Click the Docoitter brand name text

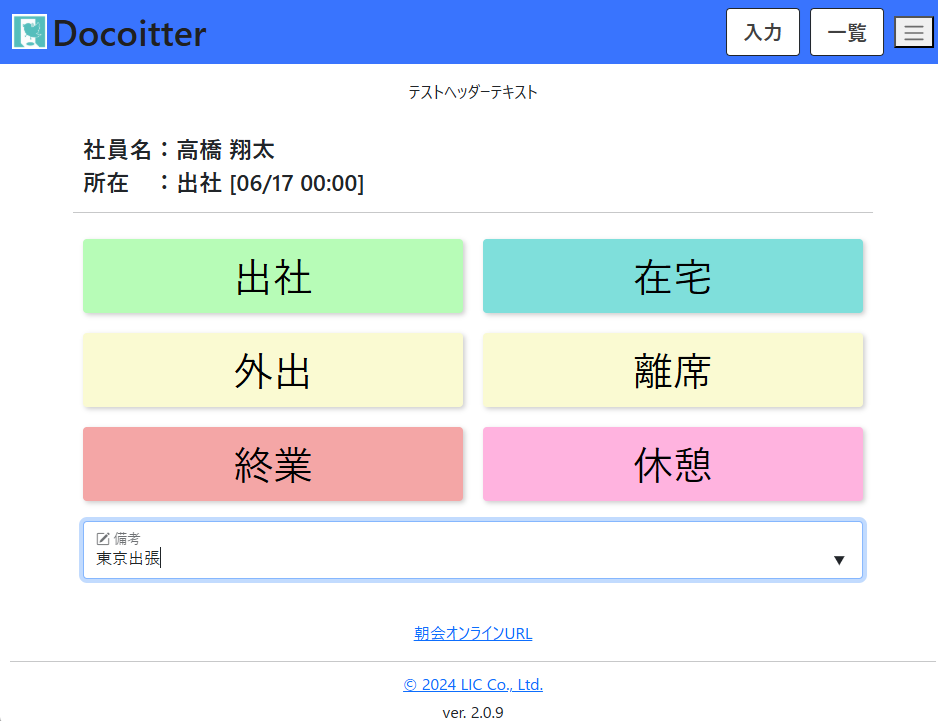coord(129,33)
